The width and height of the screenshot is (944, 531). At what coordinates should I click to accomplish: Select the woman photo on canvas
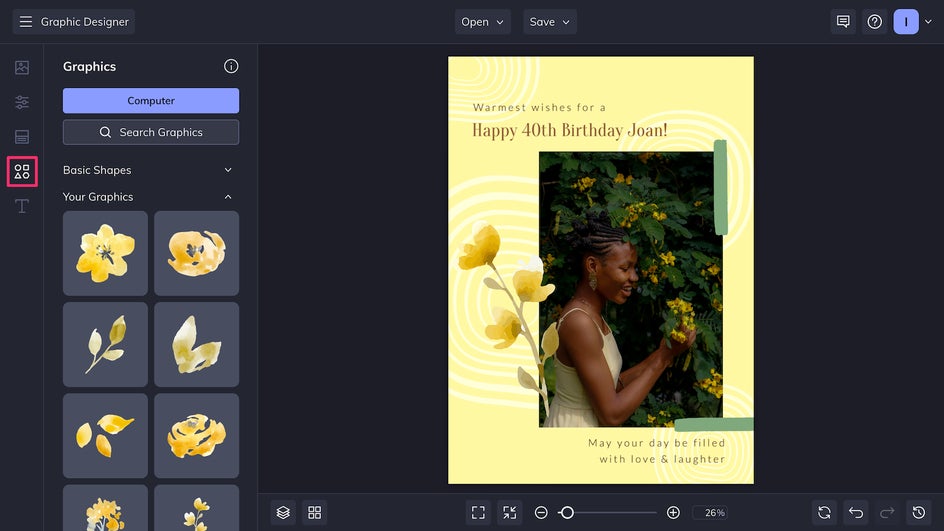630,289
